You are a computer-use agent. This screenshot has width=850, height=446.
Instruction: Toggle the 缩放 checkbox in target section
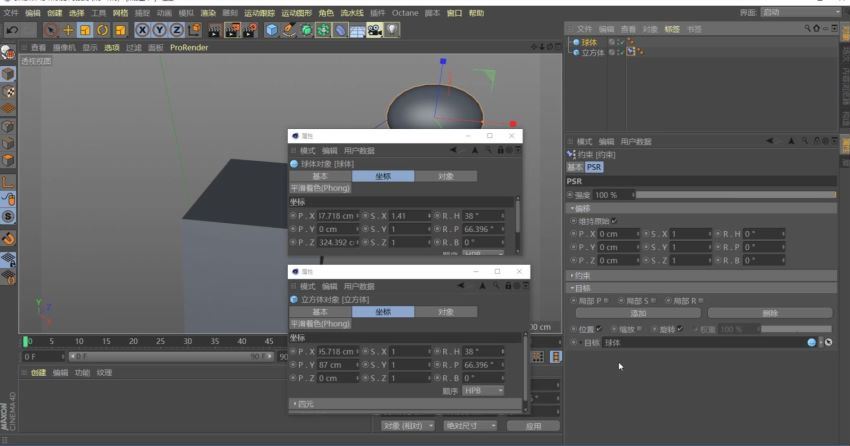639,329
